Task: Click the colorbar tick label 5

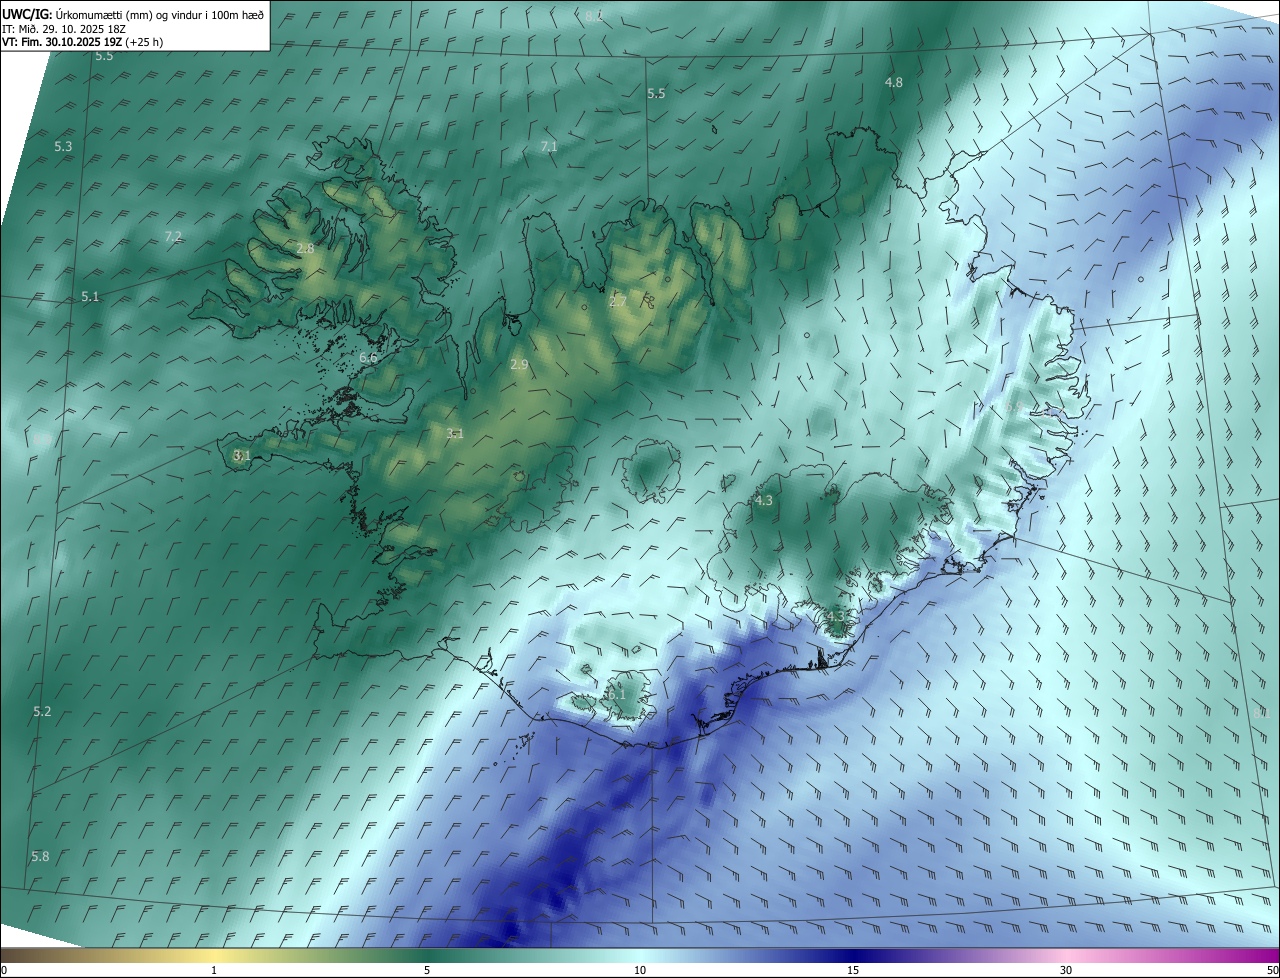Action: click(x=427, y=970)
